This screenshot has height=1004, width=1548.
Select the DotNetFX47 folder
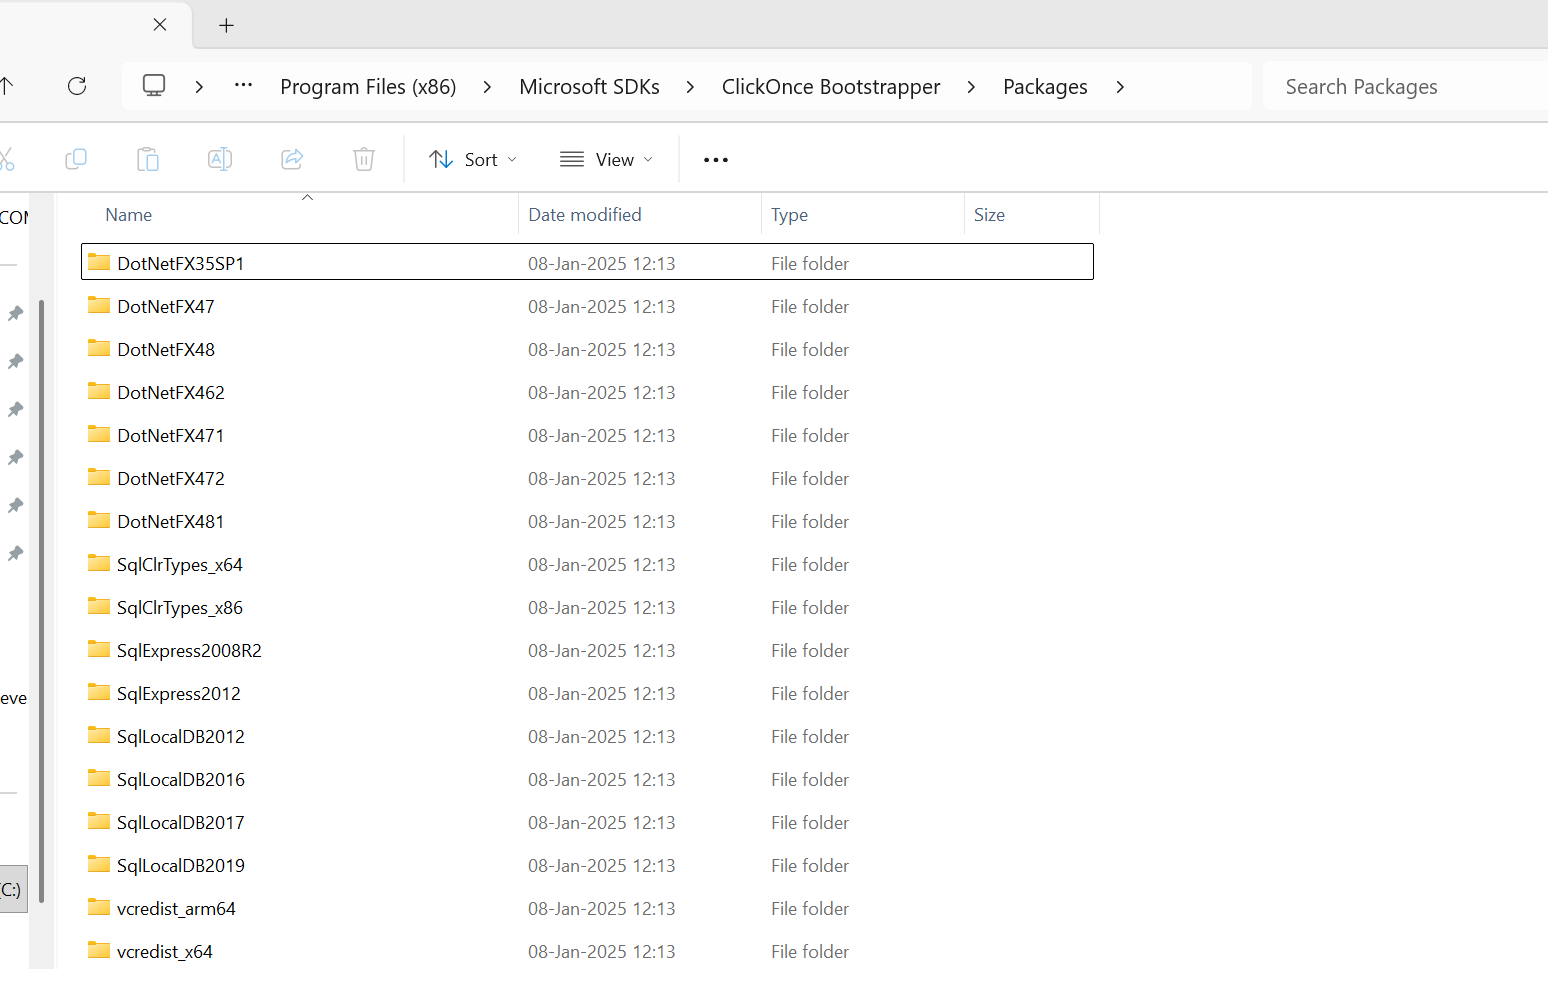click(x=587, y=306)
